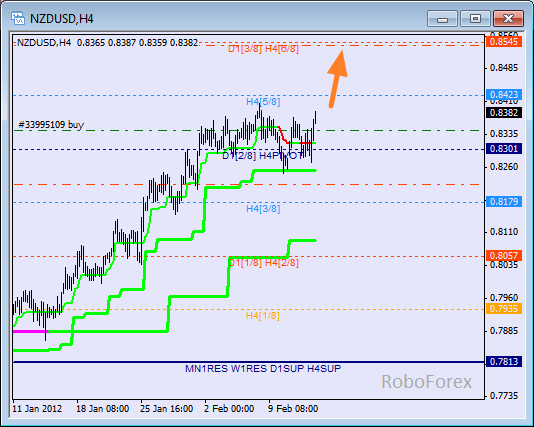Click the H4[3/8] level label

[263, 208]
